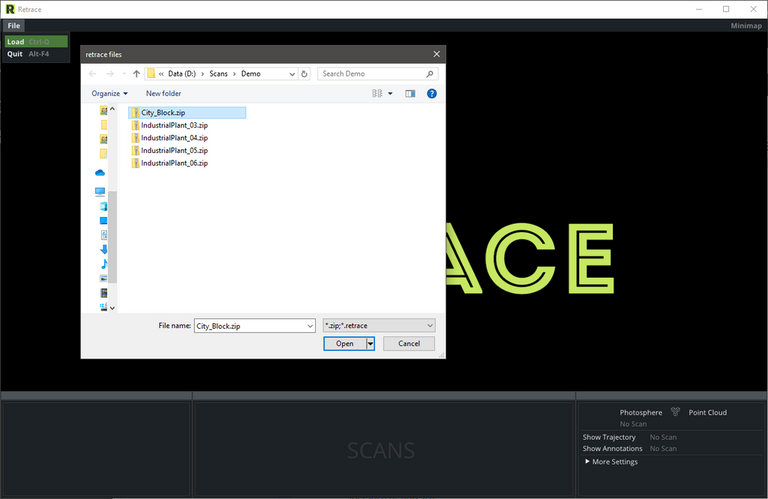Choose Load from the File menu
Screen dimensions: 768x499
(36, 42)
